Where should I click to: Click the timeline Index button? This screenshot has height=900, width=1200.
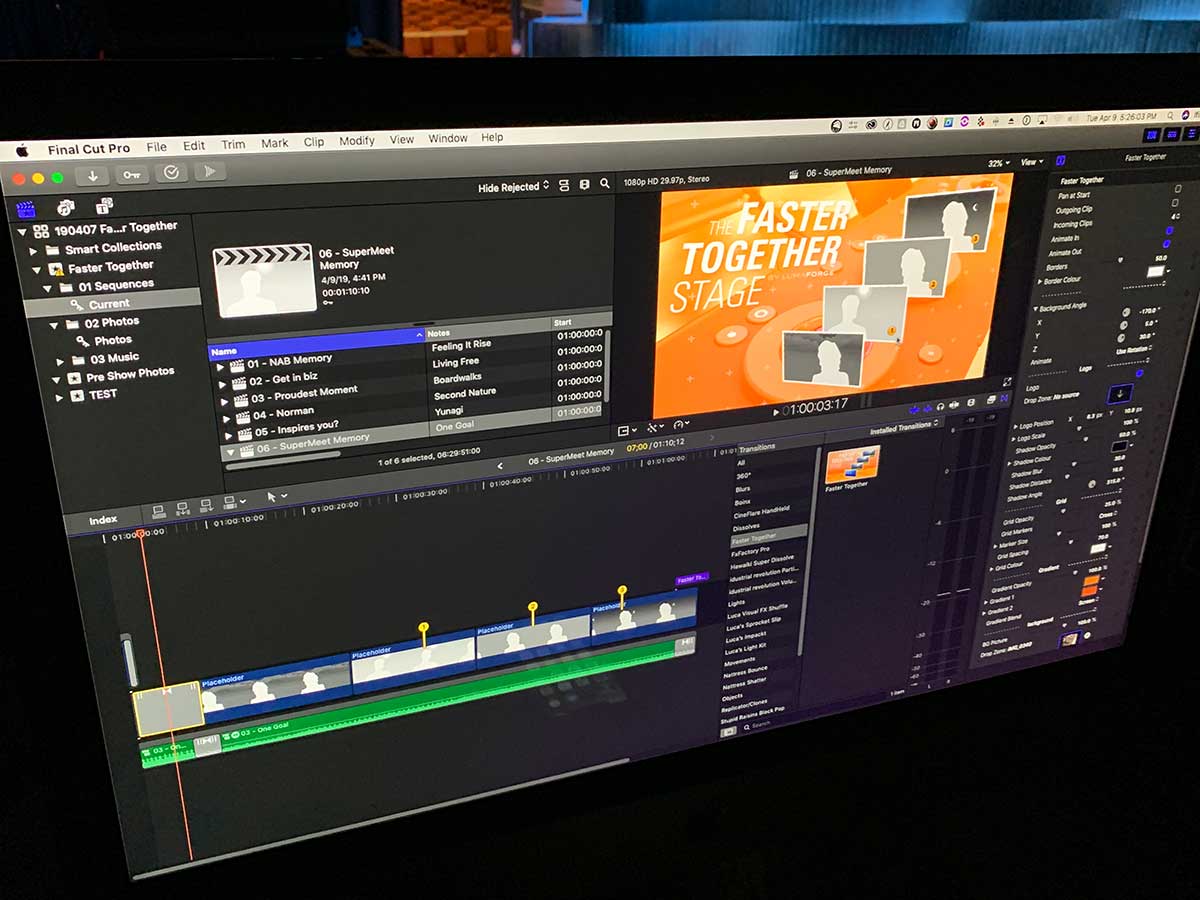coord(103,520)
